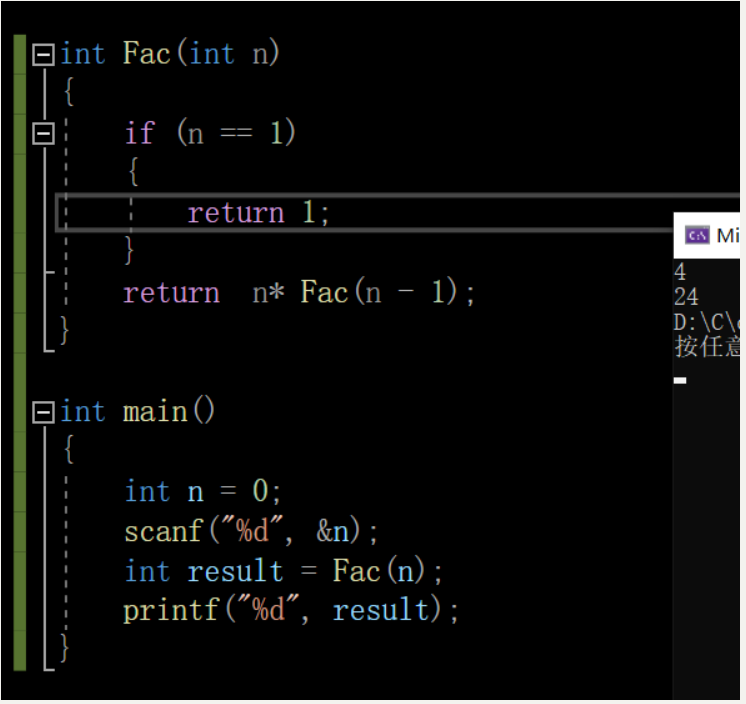
Task: Collapse the Fac function fold marker
Action: click(x=43, y=55)
